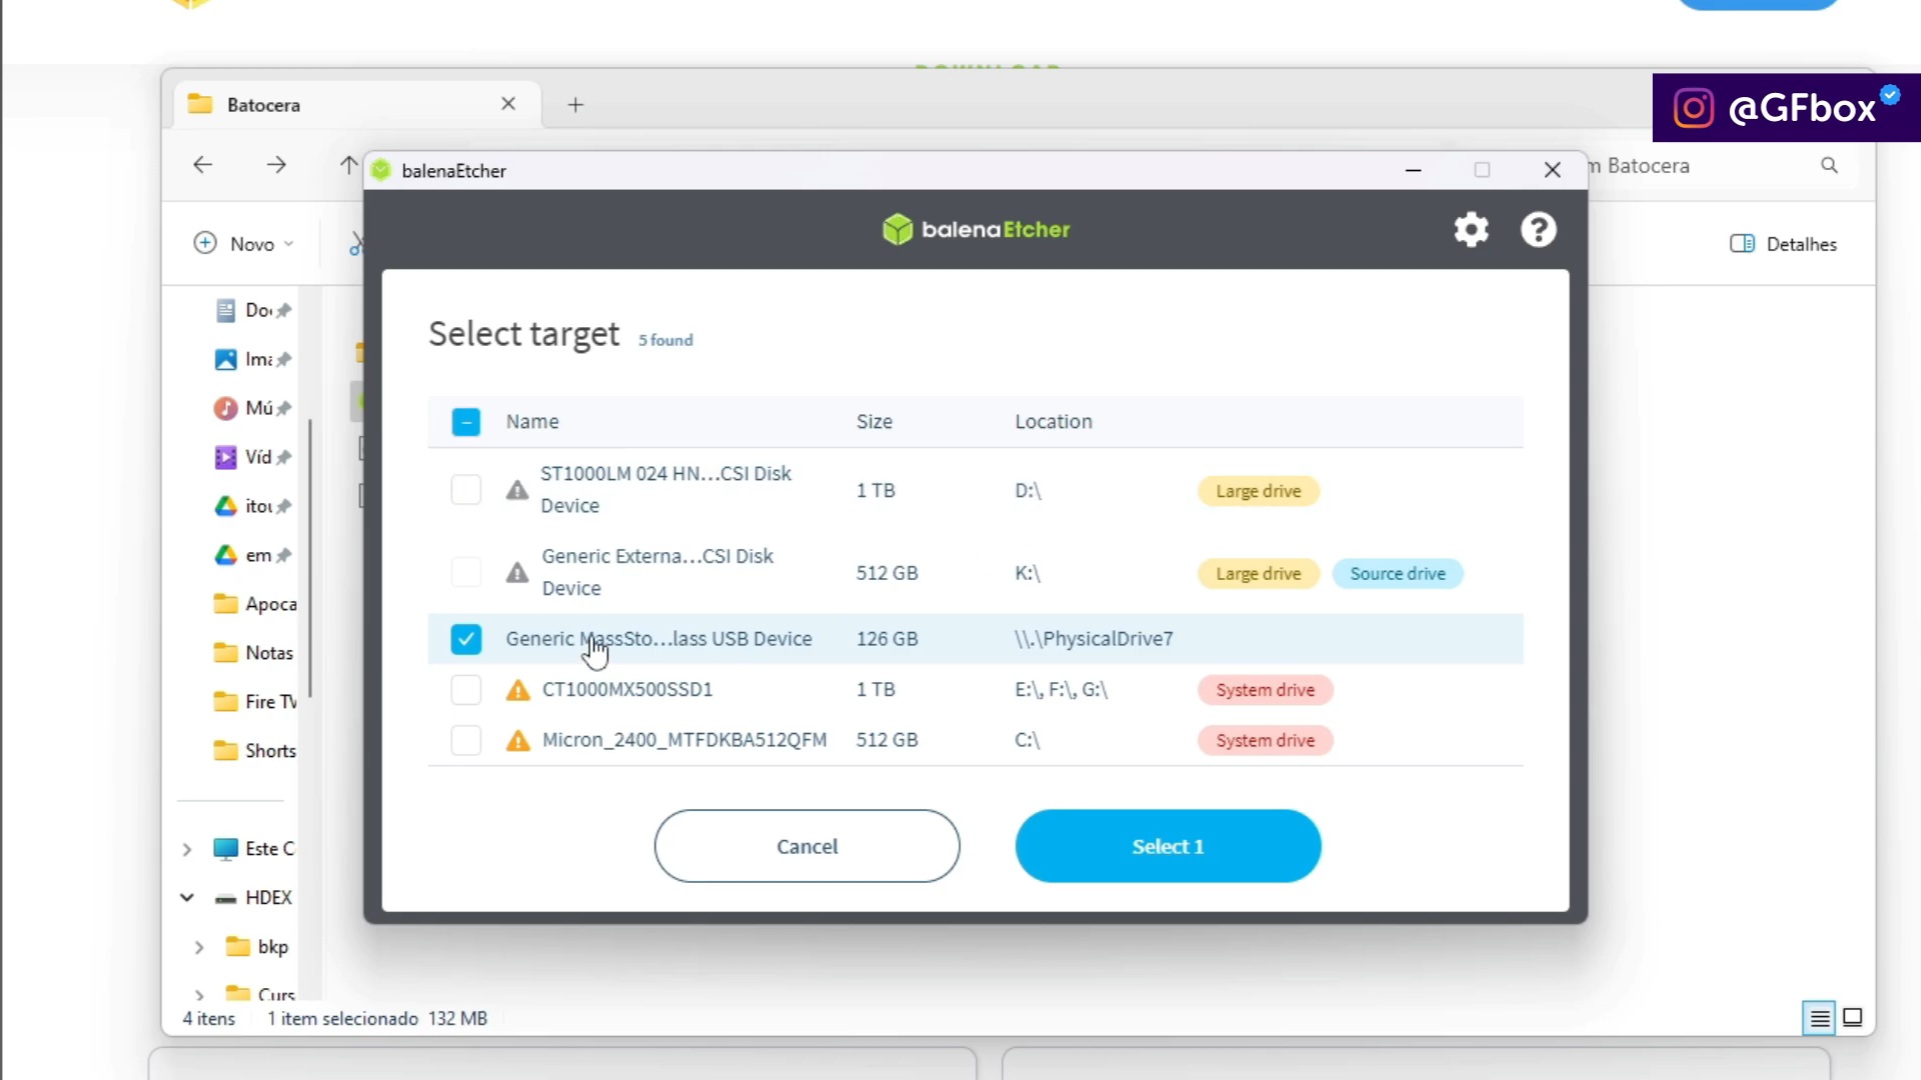Switch Explorer to details list view icon
This screenshot has height=1080, width=1921.
click(x=1819, y=1018)
